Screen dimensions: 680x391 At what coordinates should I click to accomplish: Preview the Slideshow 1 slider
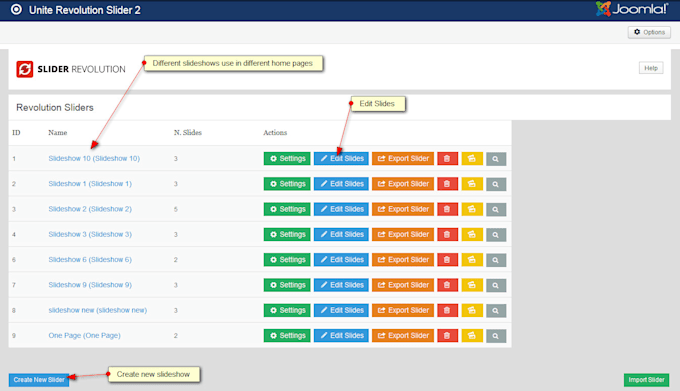496,184
